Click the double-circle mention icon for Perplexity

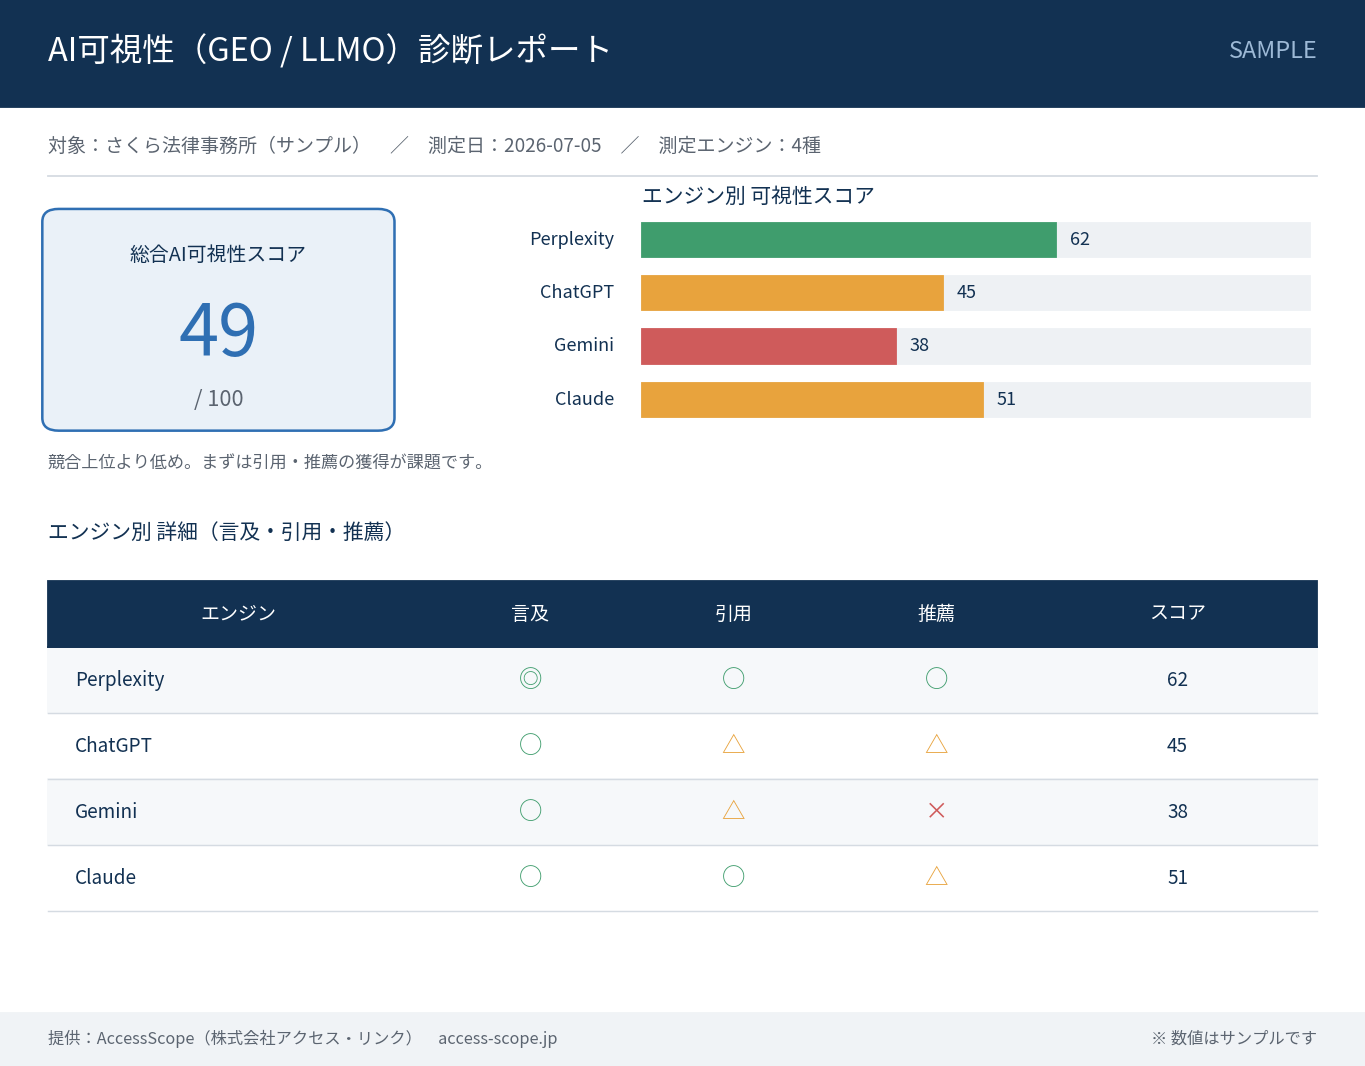click(531, 679)
